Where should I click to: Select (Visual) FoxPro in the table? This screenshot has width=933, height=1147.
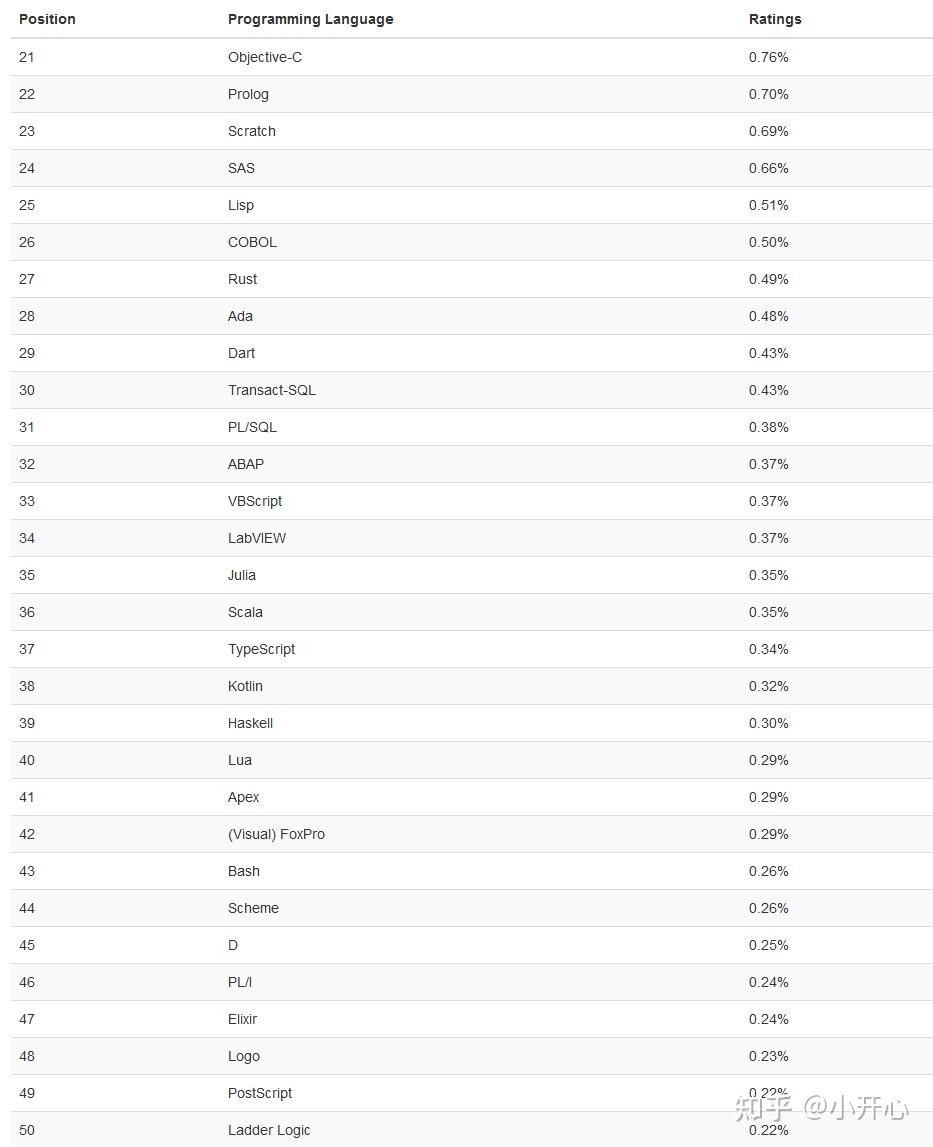(x=276, y=834)
